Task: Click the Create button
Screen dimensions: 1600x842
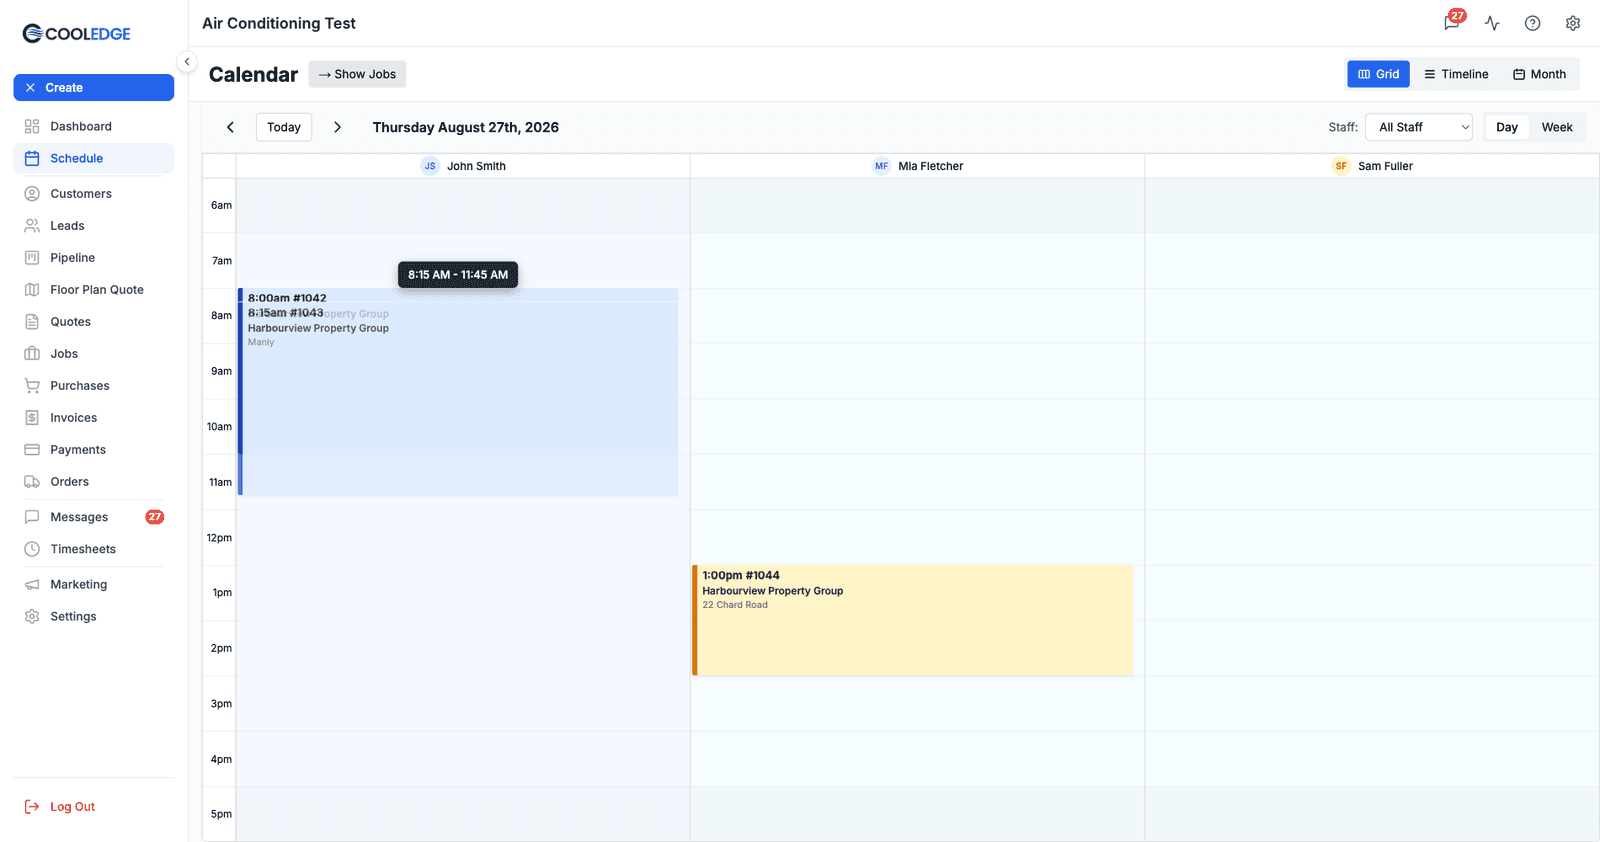Action: (x=94, y=88)
